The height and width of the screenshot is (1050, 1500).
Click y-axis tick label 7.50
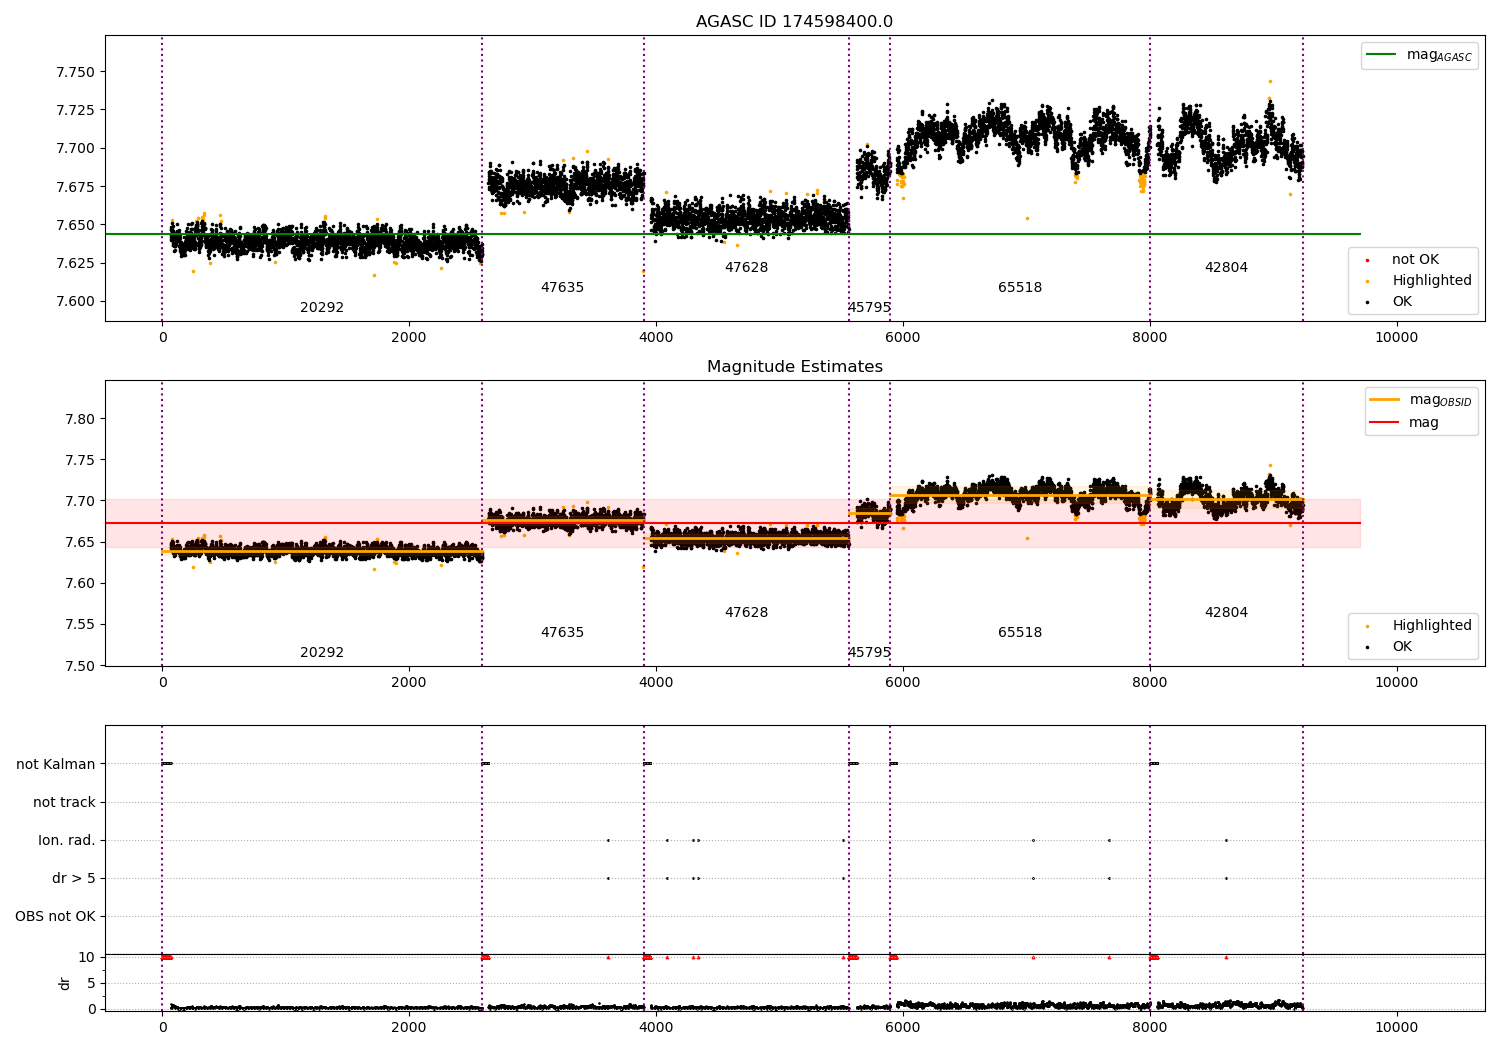click(x=80, y=667)
